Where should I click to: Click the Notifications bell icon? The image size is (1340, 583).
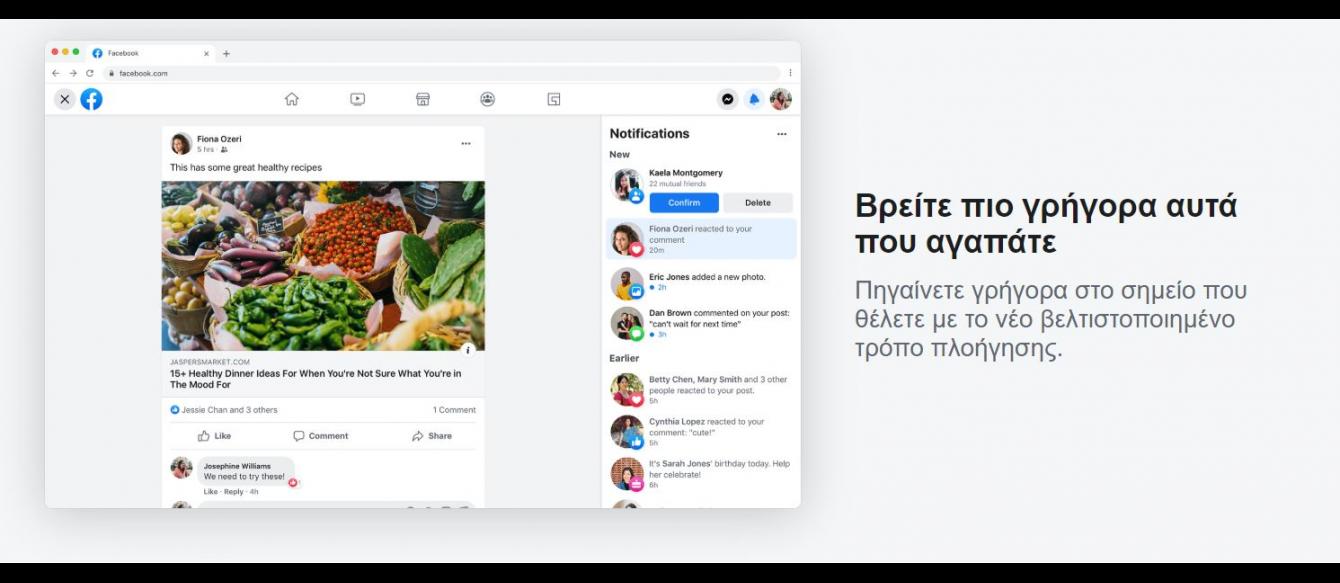[754, 99]
